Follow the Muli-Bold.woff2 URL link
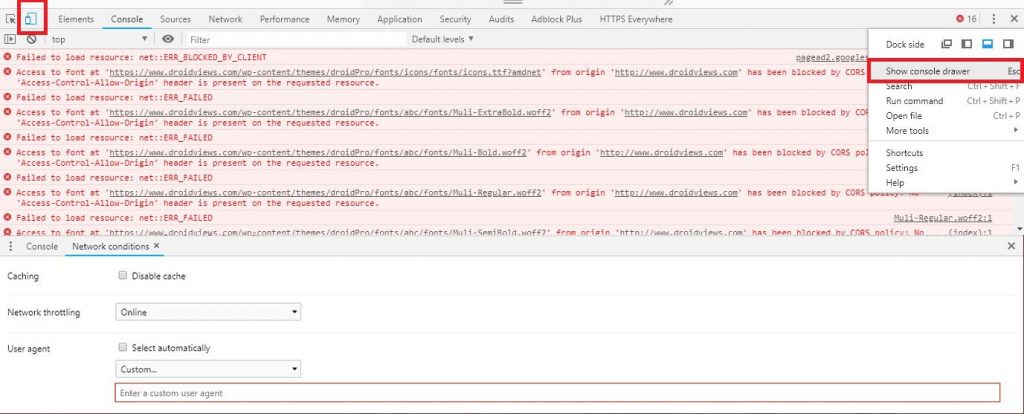The height and width of the screenshot is (414, 1024). 318,153
